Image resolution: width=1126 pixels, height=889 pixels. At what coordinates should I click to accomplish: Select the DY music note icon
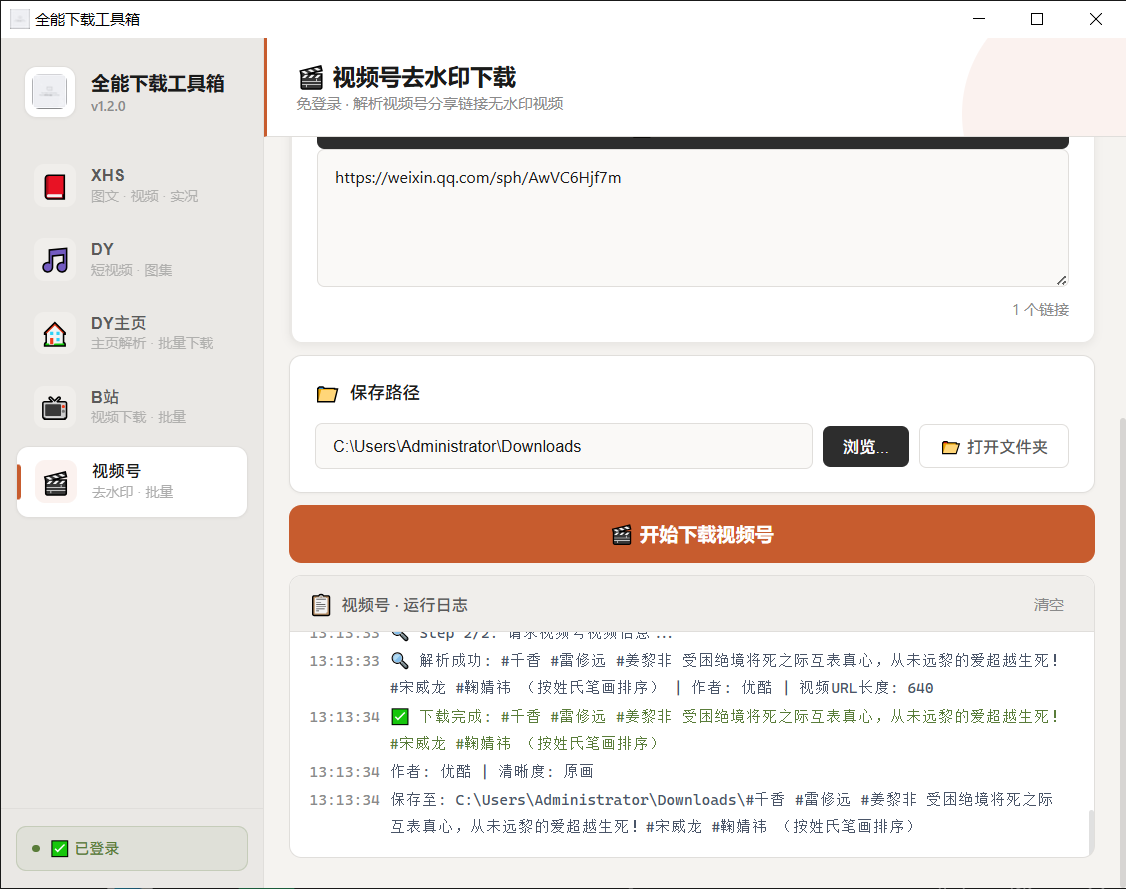[55, 259]
